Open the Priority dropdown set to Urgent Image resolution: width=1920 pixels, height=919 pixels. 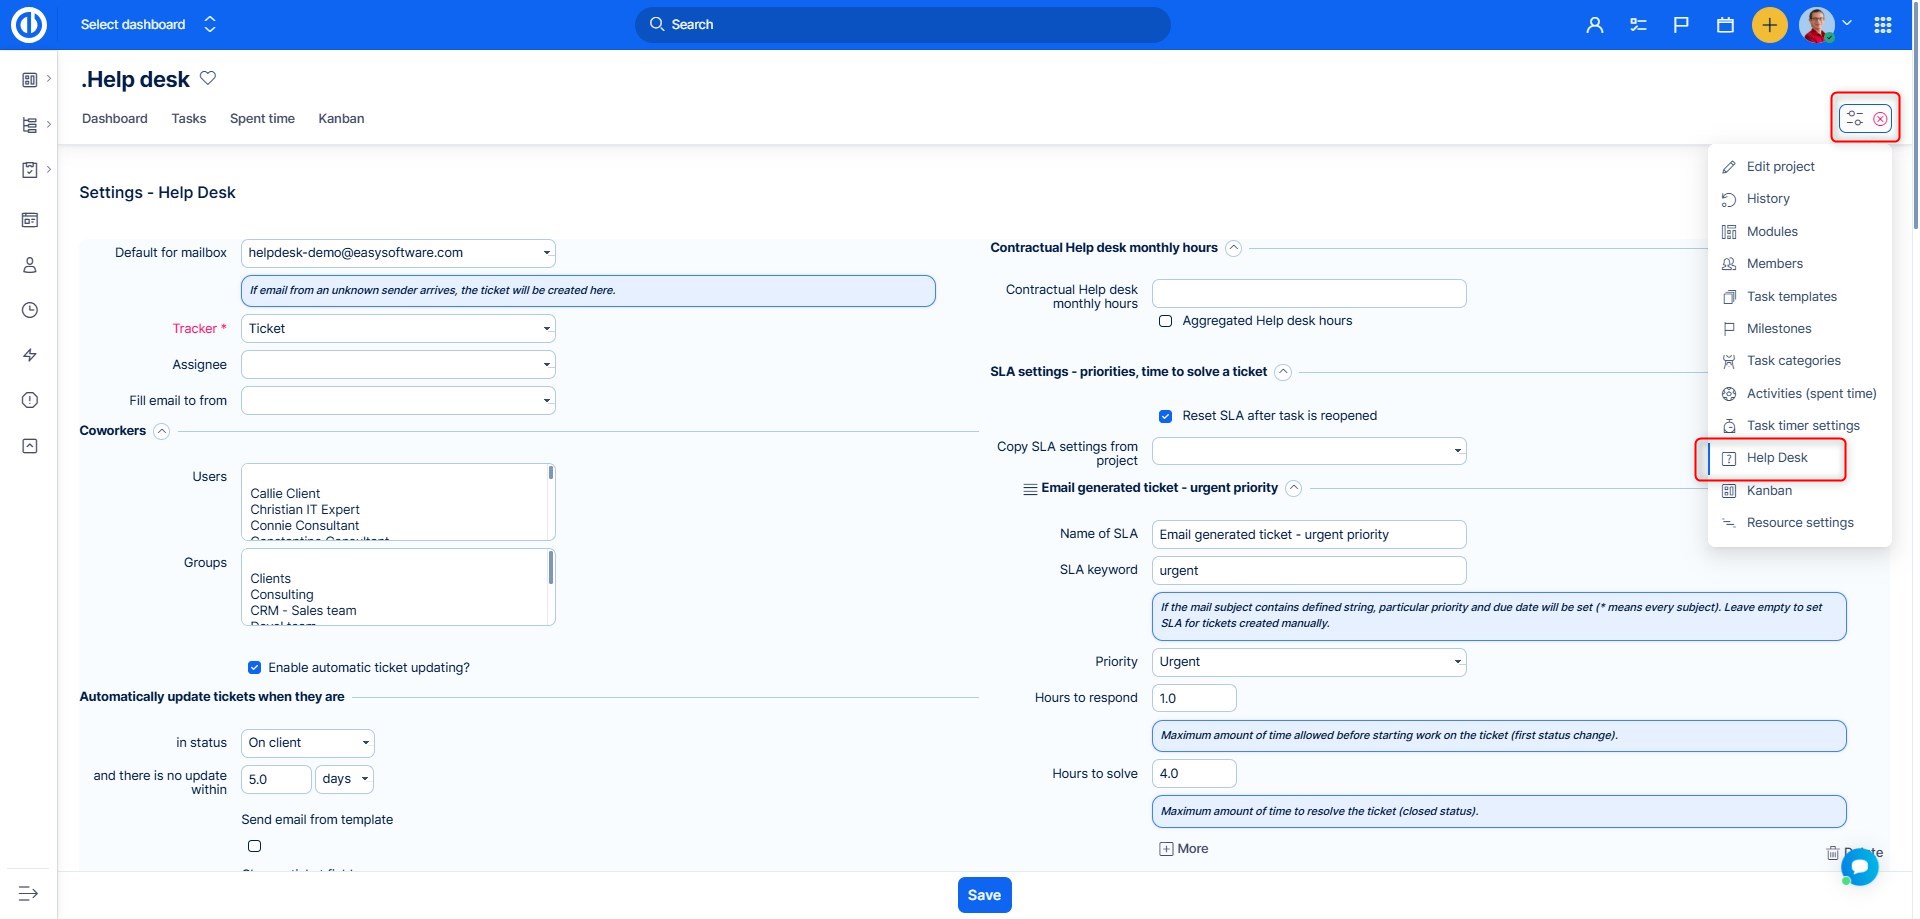click(1308, 662)
